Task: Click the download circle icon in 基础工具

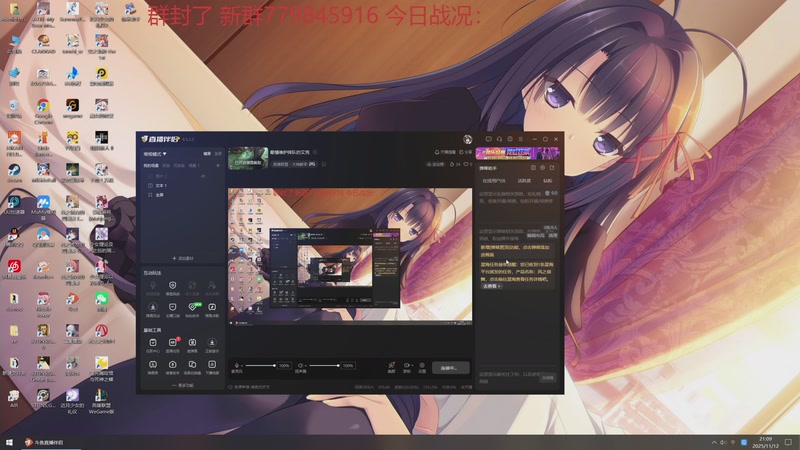Action: pos(212,343)
